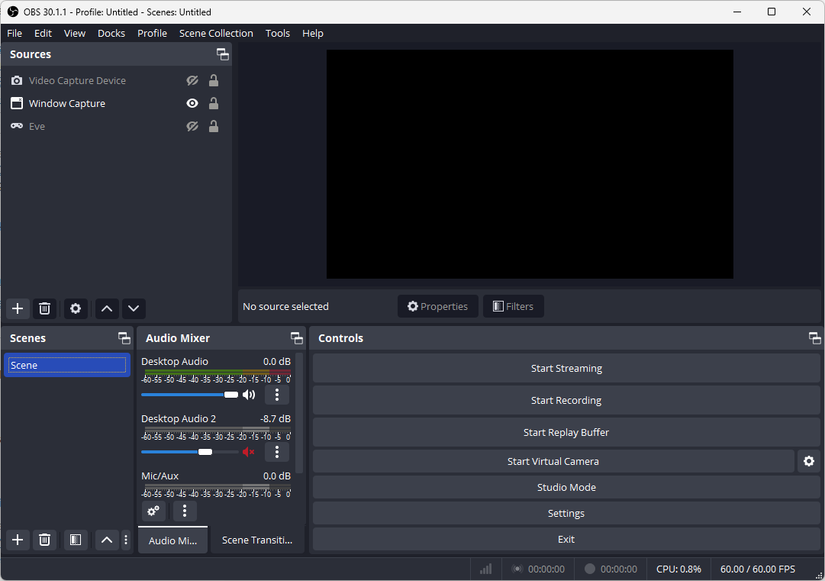
Task: Open Virtual Camera configuration gear
Action: (808, 461)
